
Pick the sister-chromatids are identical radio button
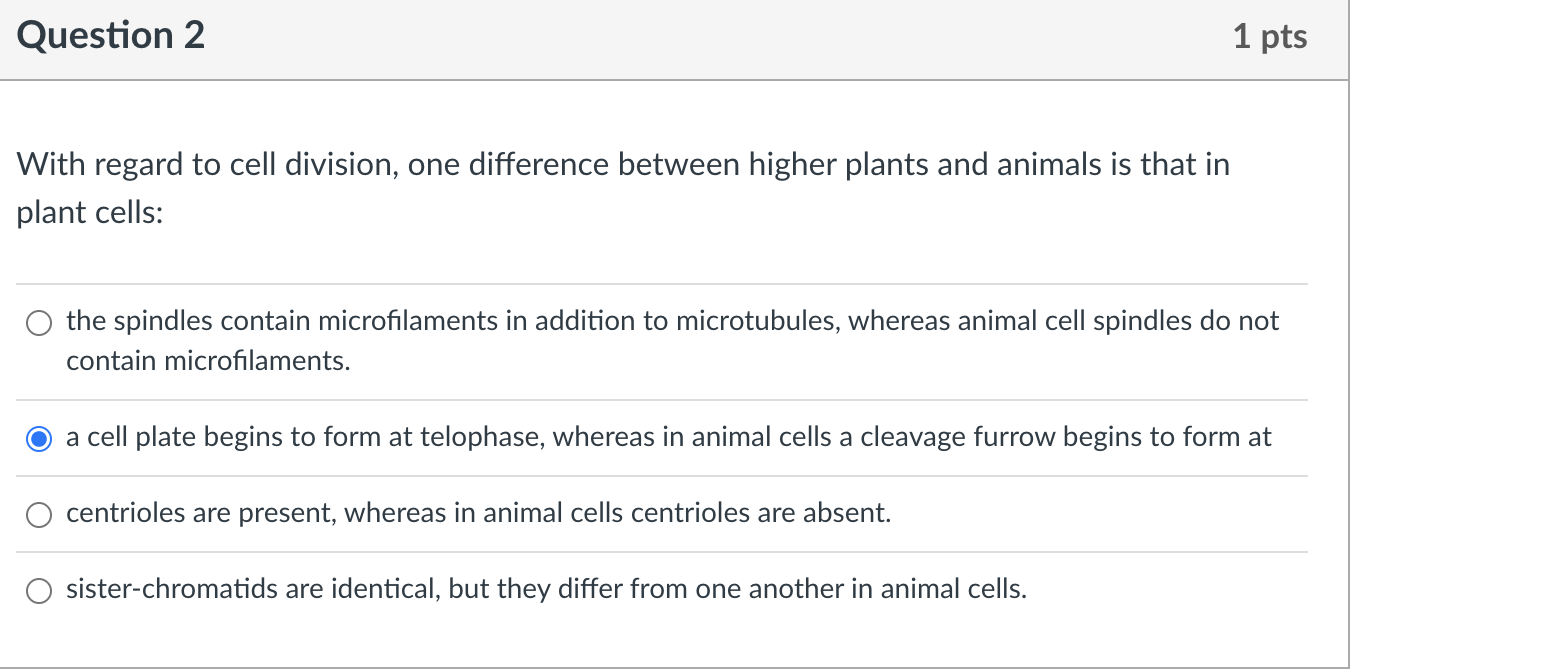pyautogui.click(x=39, y=590)
